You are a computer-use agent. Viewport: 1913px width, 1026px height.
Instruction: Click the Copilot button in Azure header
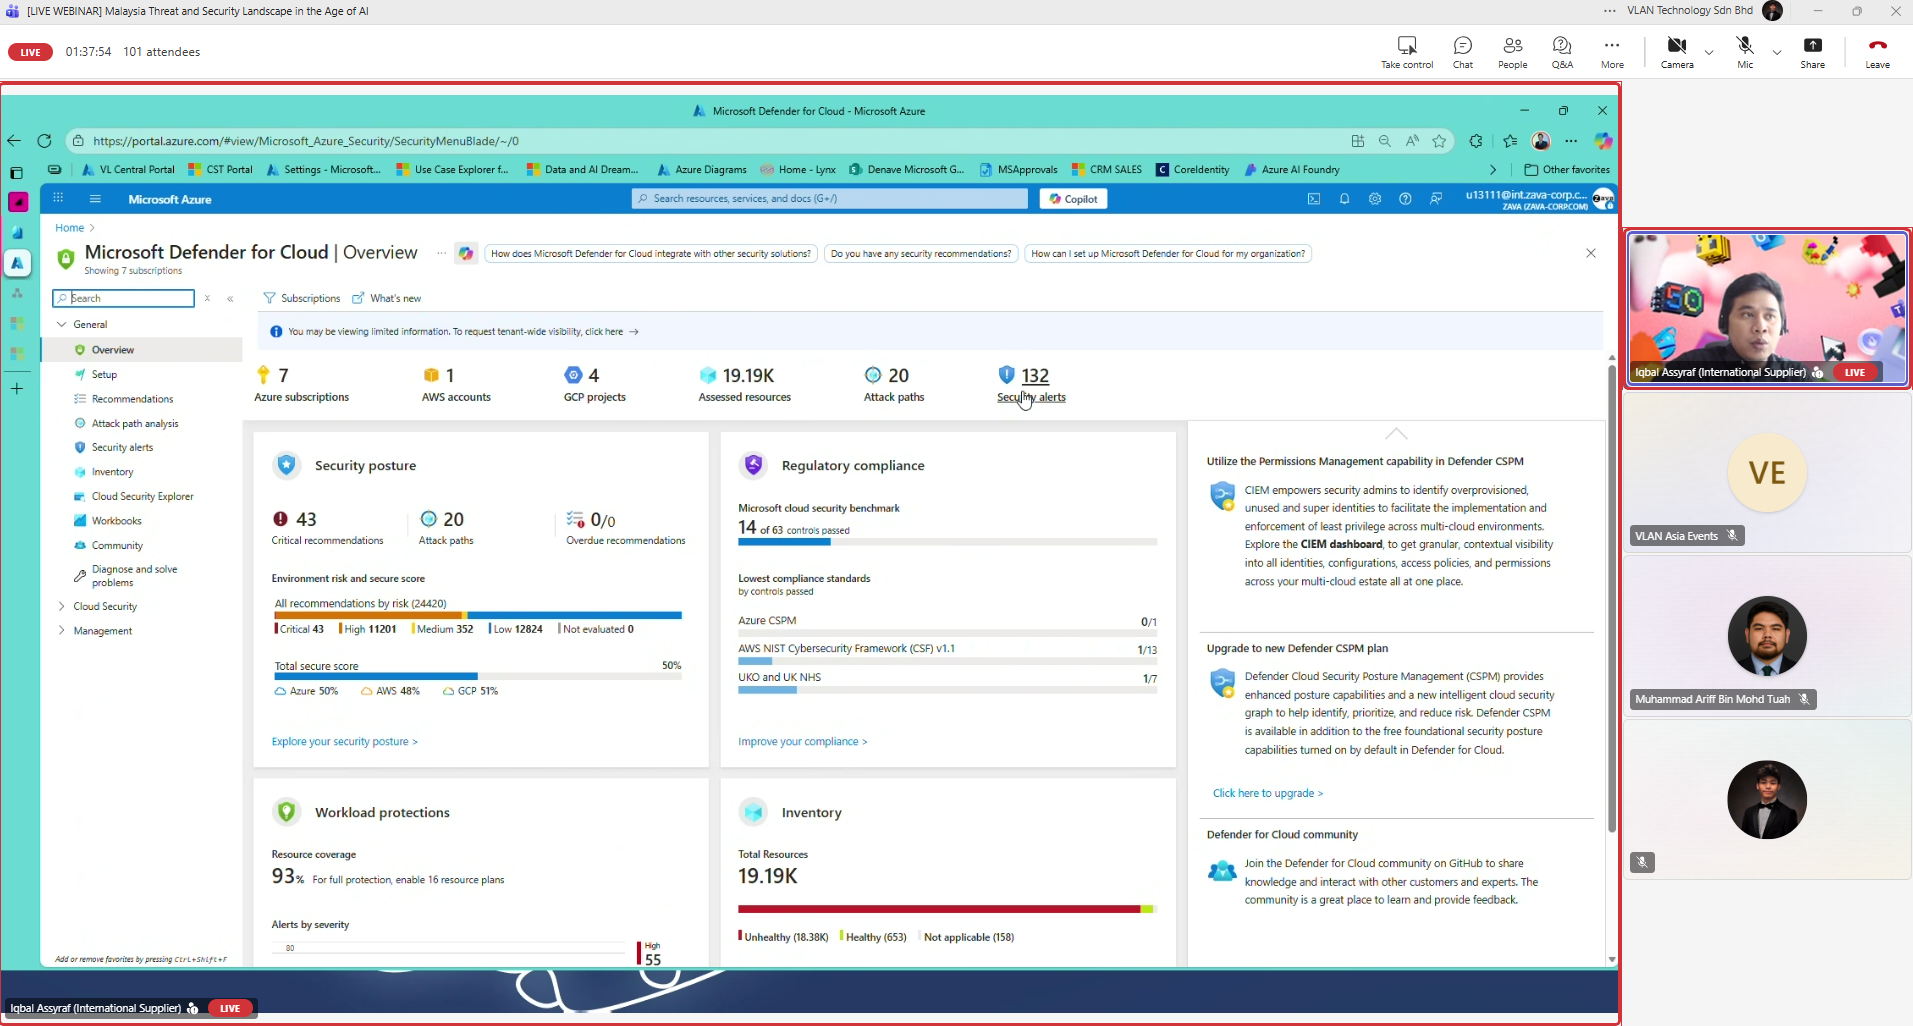1073,199
